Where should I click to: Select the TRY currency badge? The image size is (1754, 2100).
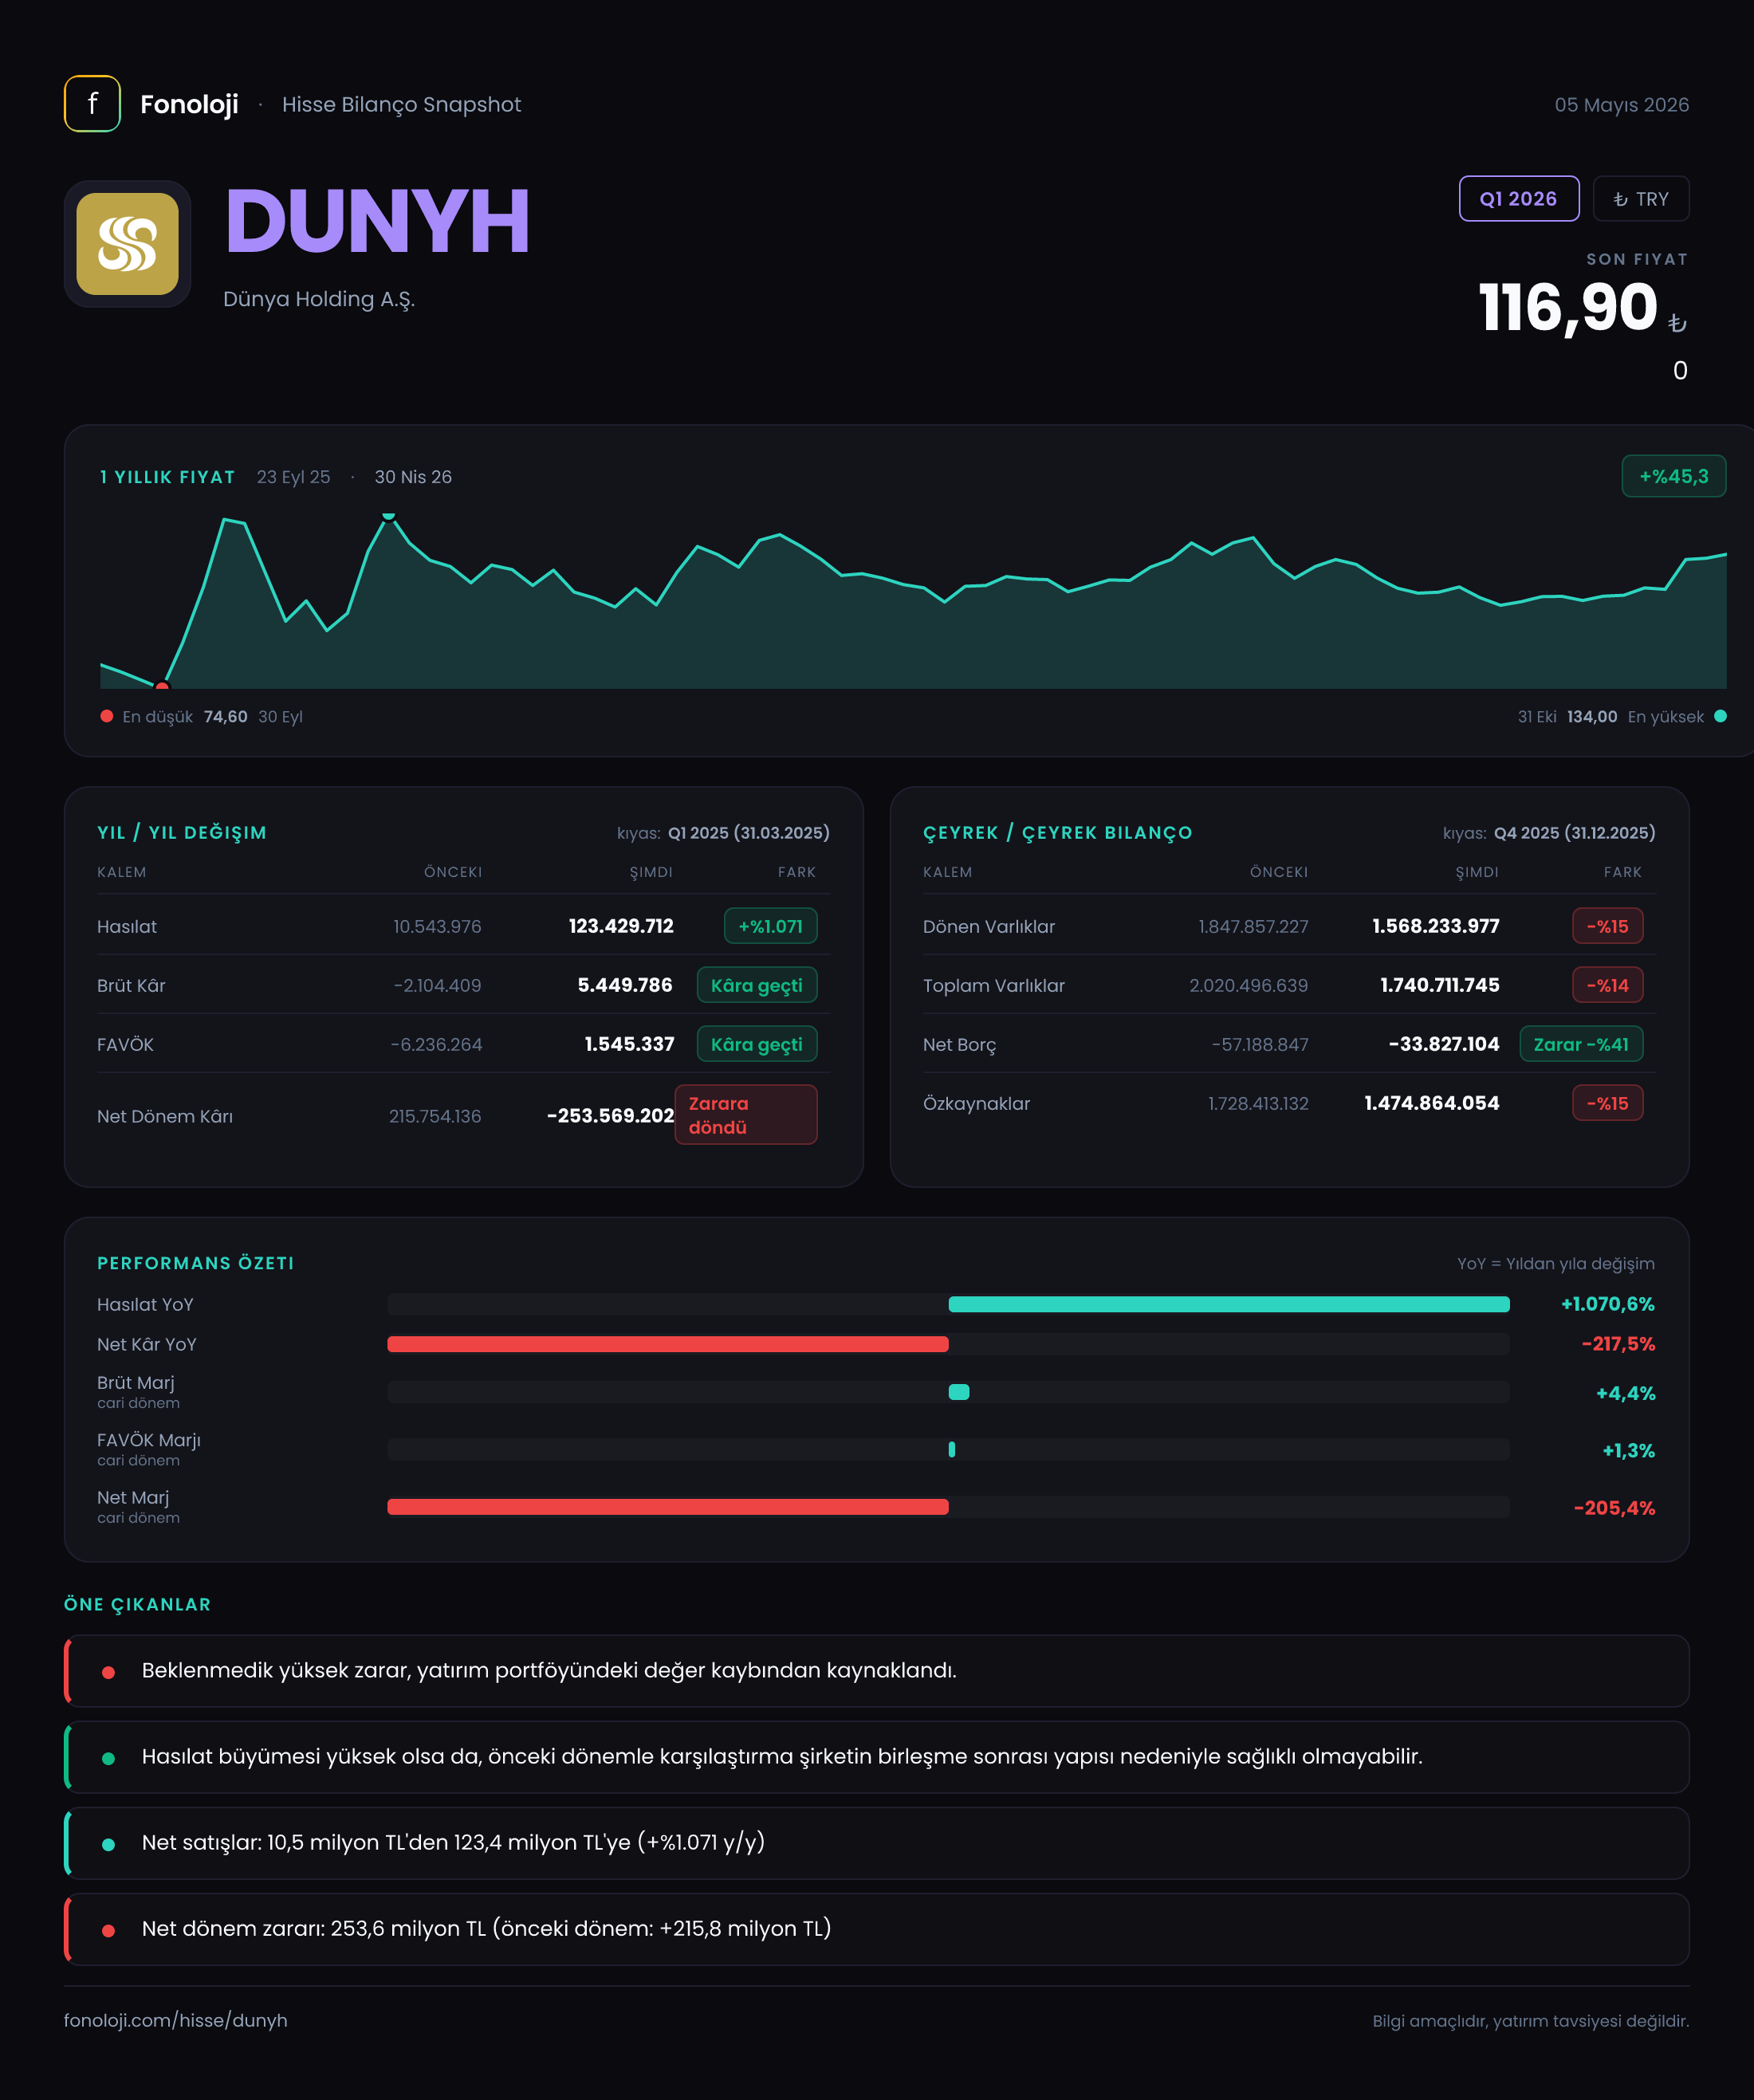pyautogui.click(x=1641, y=199)
